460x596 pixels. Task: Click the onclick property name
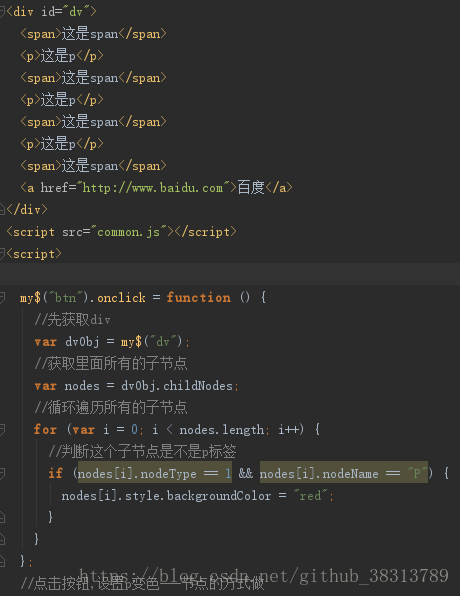pyautogui.click(x=121, y=297)
